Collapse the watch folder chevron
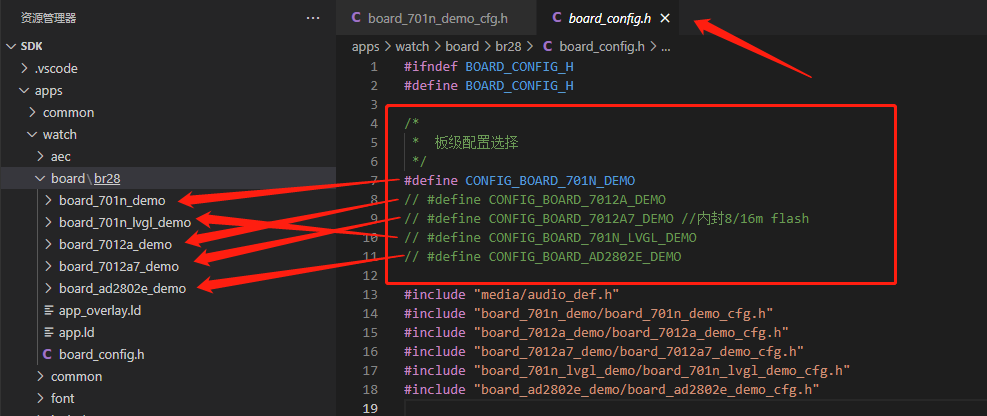The image size is (987, 416). [32, 135]
